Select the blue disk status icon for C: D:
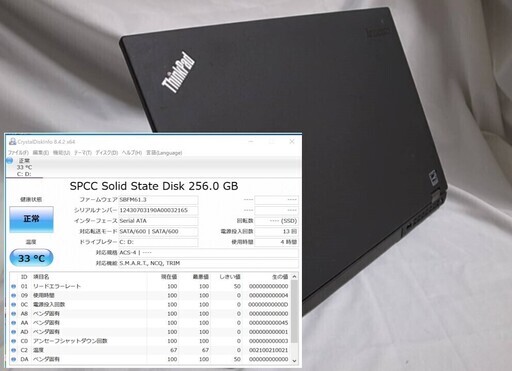 10,161
